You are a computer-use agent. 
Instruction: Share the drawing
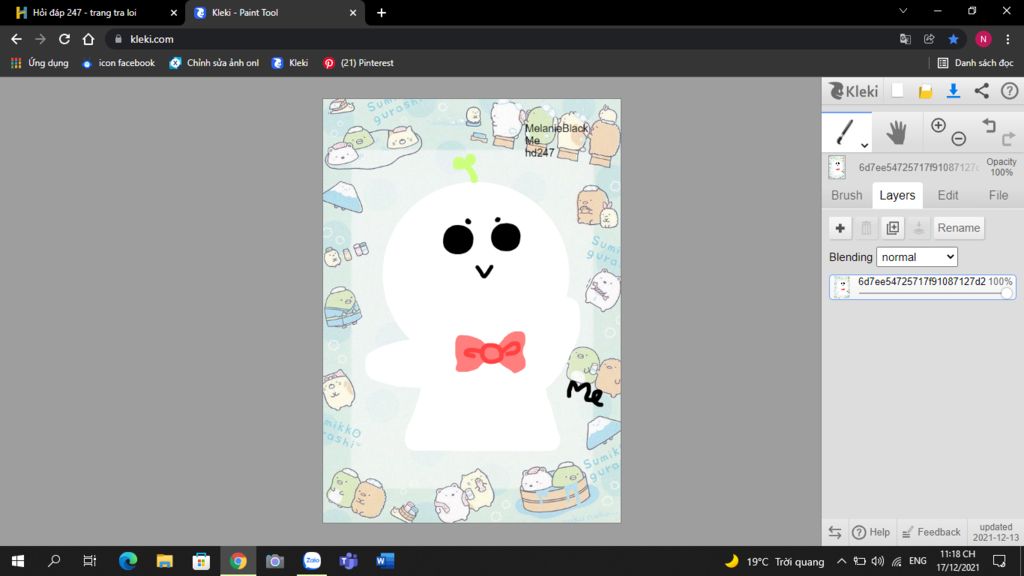(x=982, y=91)
